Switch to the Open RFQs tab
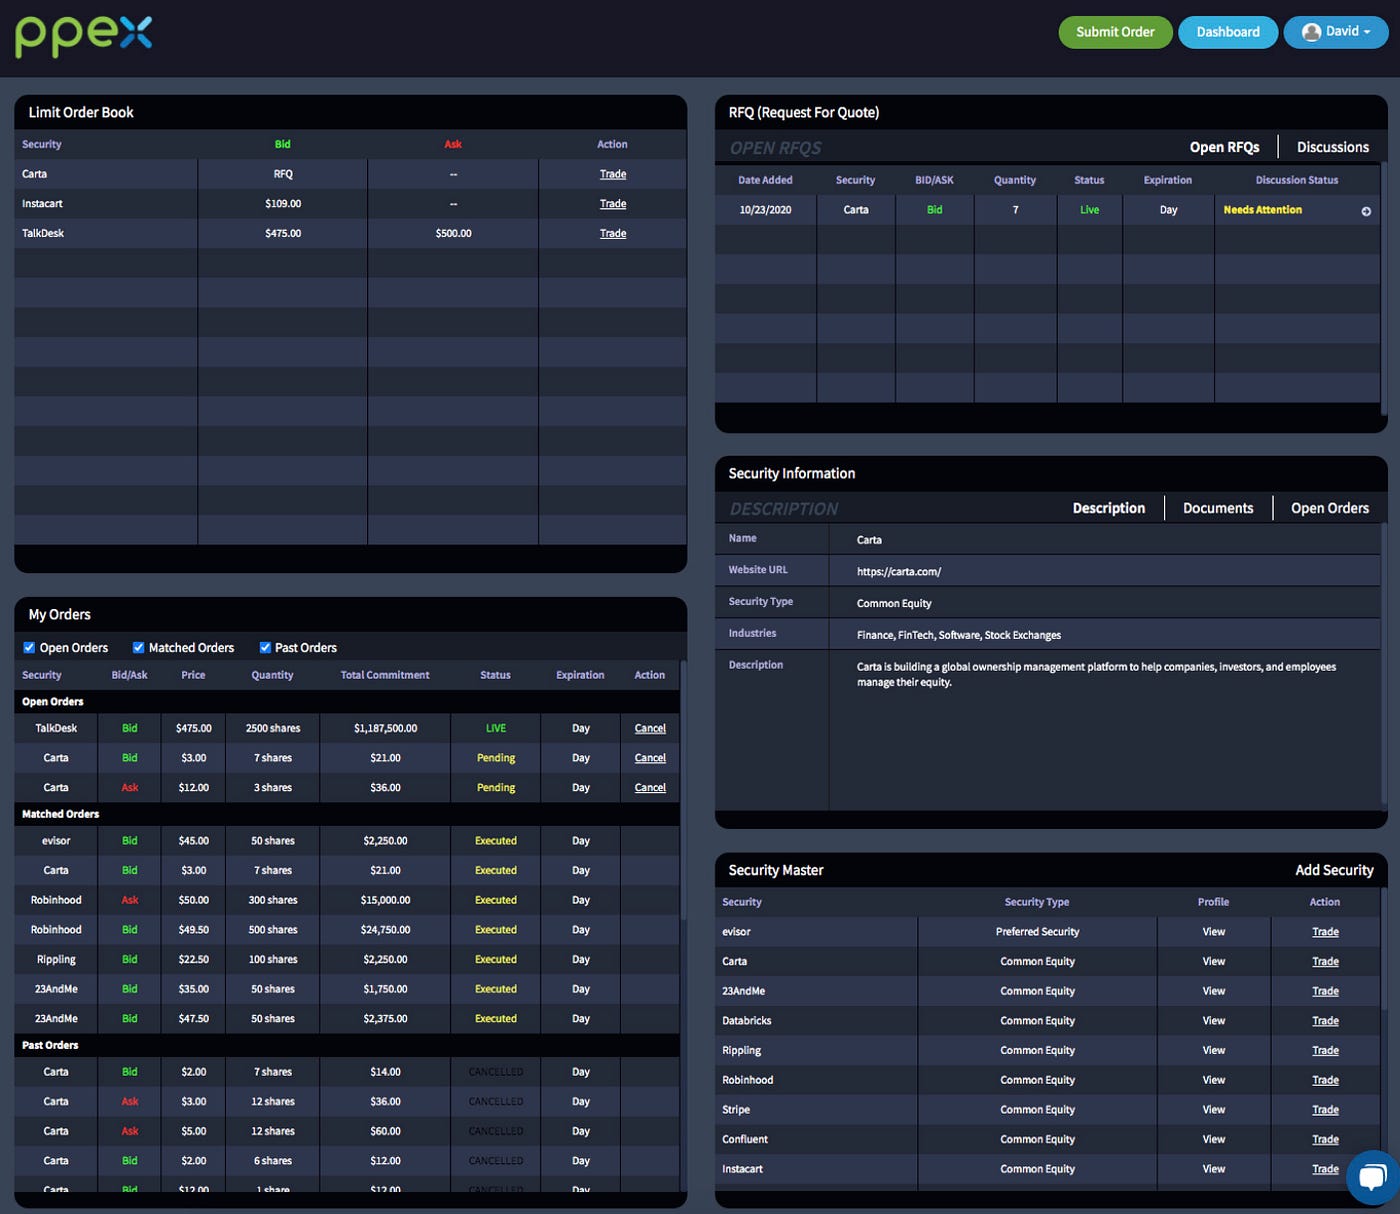 (x=1224, y=147)
